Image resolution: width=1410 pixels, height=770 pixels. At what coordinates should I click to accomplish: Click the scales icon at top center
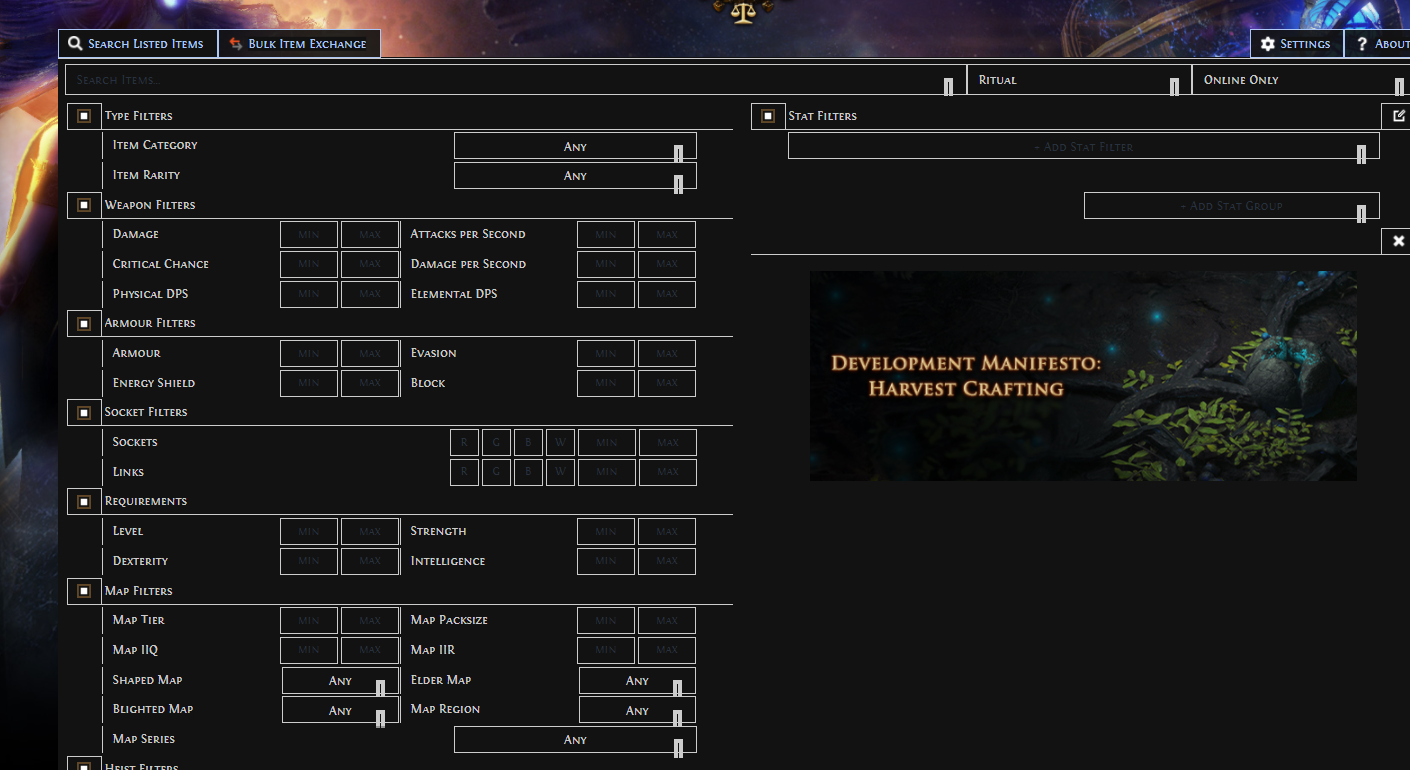pos(742,12)
